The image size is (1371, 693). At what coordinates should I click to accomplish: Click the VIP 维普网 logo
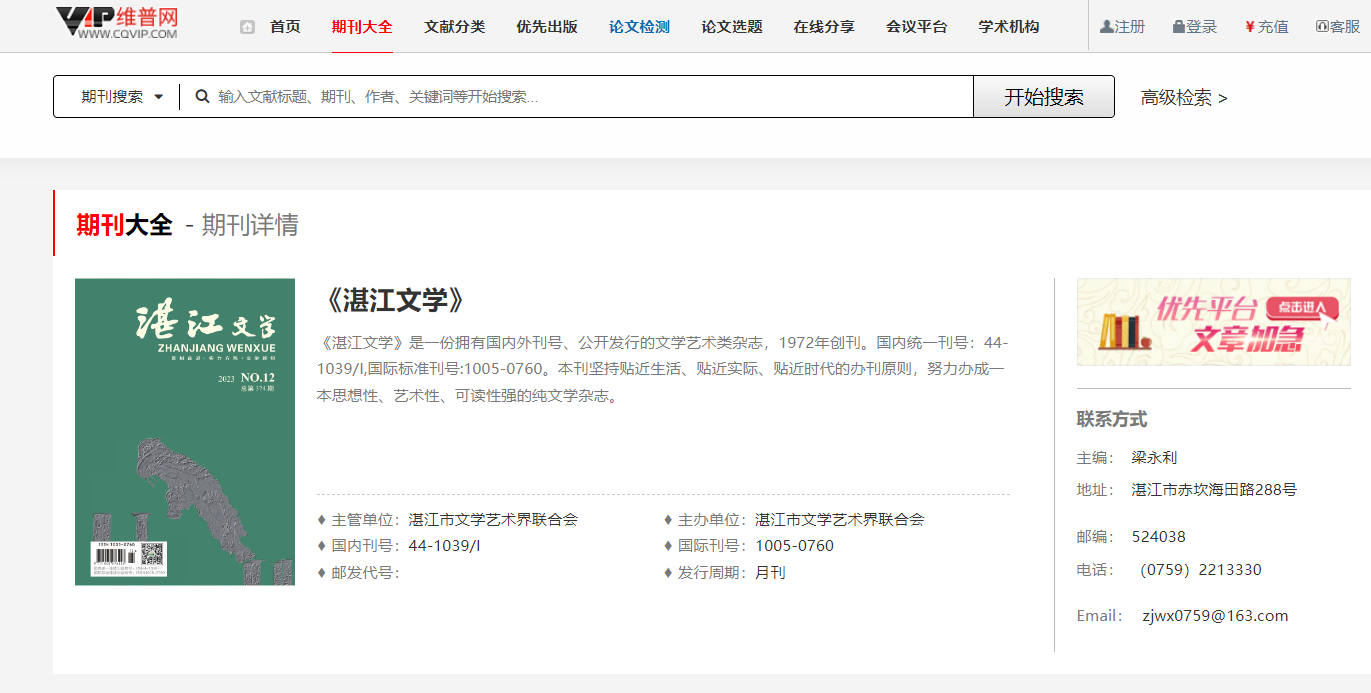117,22
